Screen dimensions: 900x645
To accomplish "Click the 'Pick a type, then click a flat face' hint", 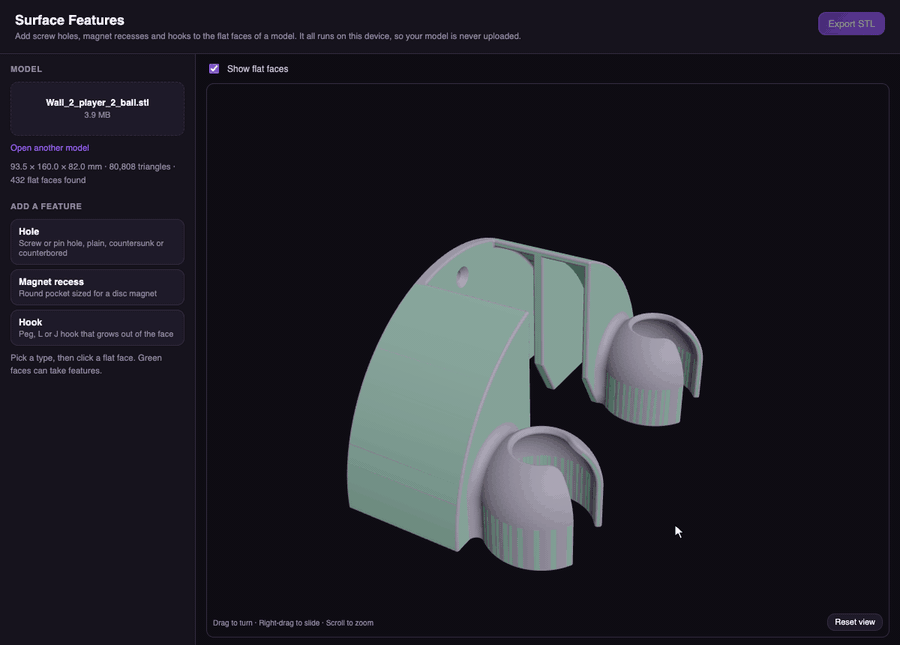I will (x=86, y=364).
